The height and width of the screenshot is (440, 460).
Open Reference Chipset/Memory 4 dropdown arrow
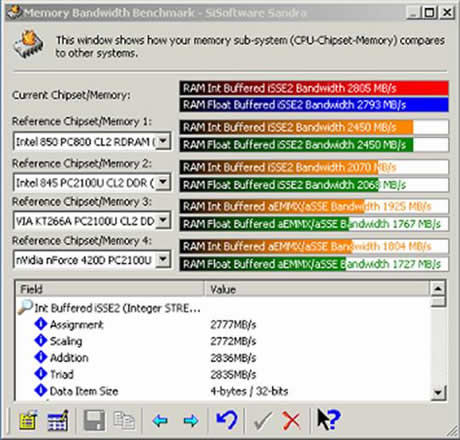pos(163,259)
